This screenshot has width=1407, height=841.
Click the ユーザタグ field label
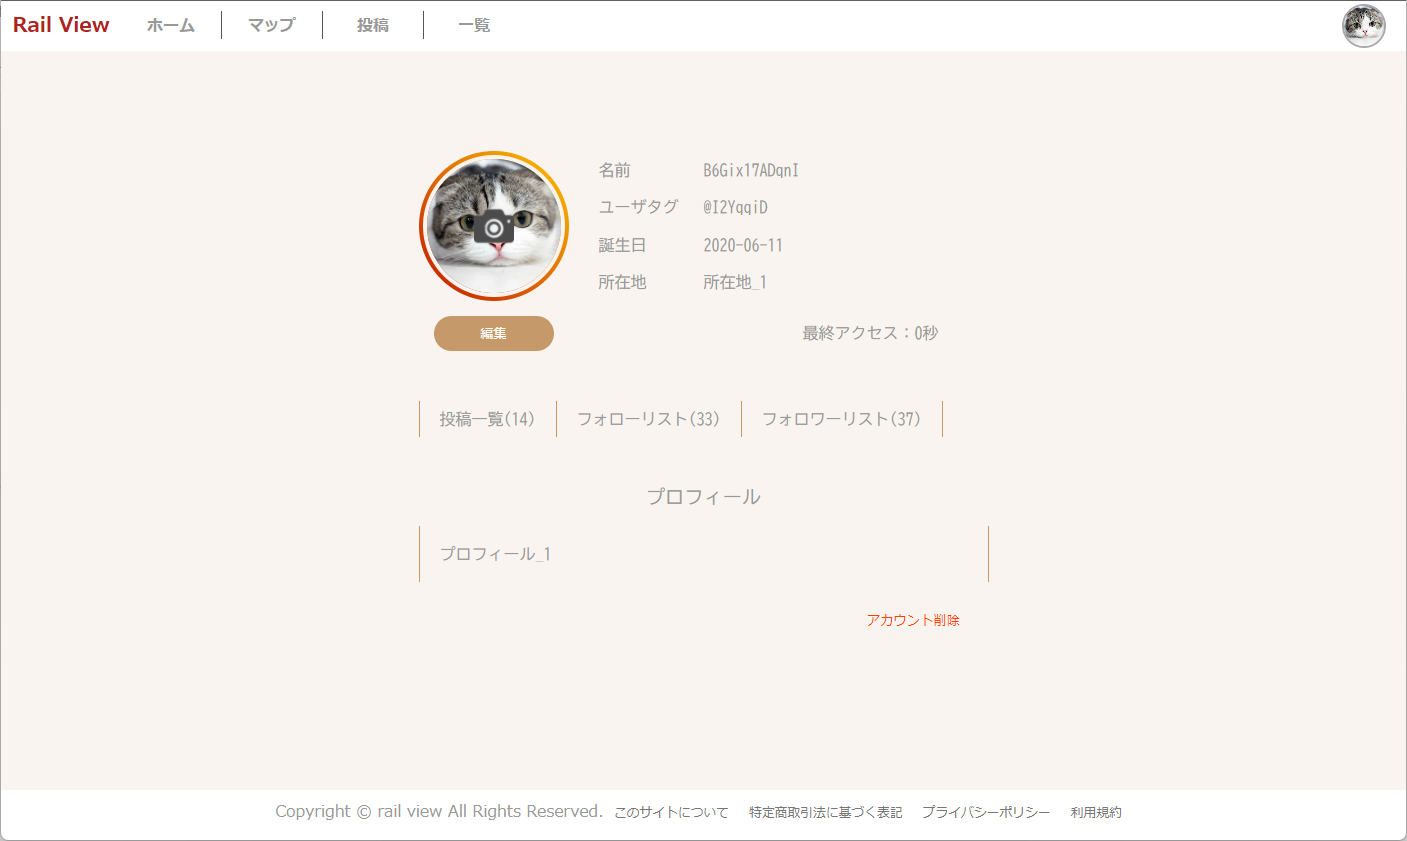pos(638,207)
